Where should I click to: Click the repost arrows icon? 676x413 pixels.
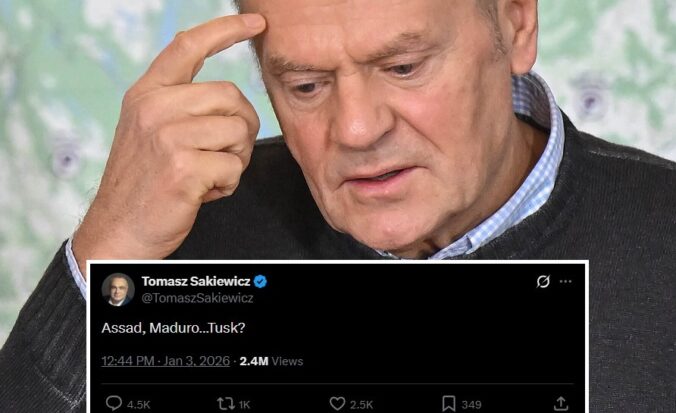pos(226,404)
